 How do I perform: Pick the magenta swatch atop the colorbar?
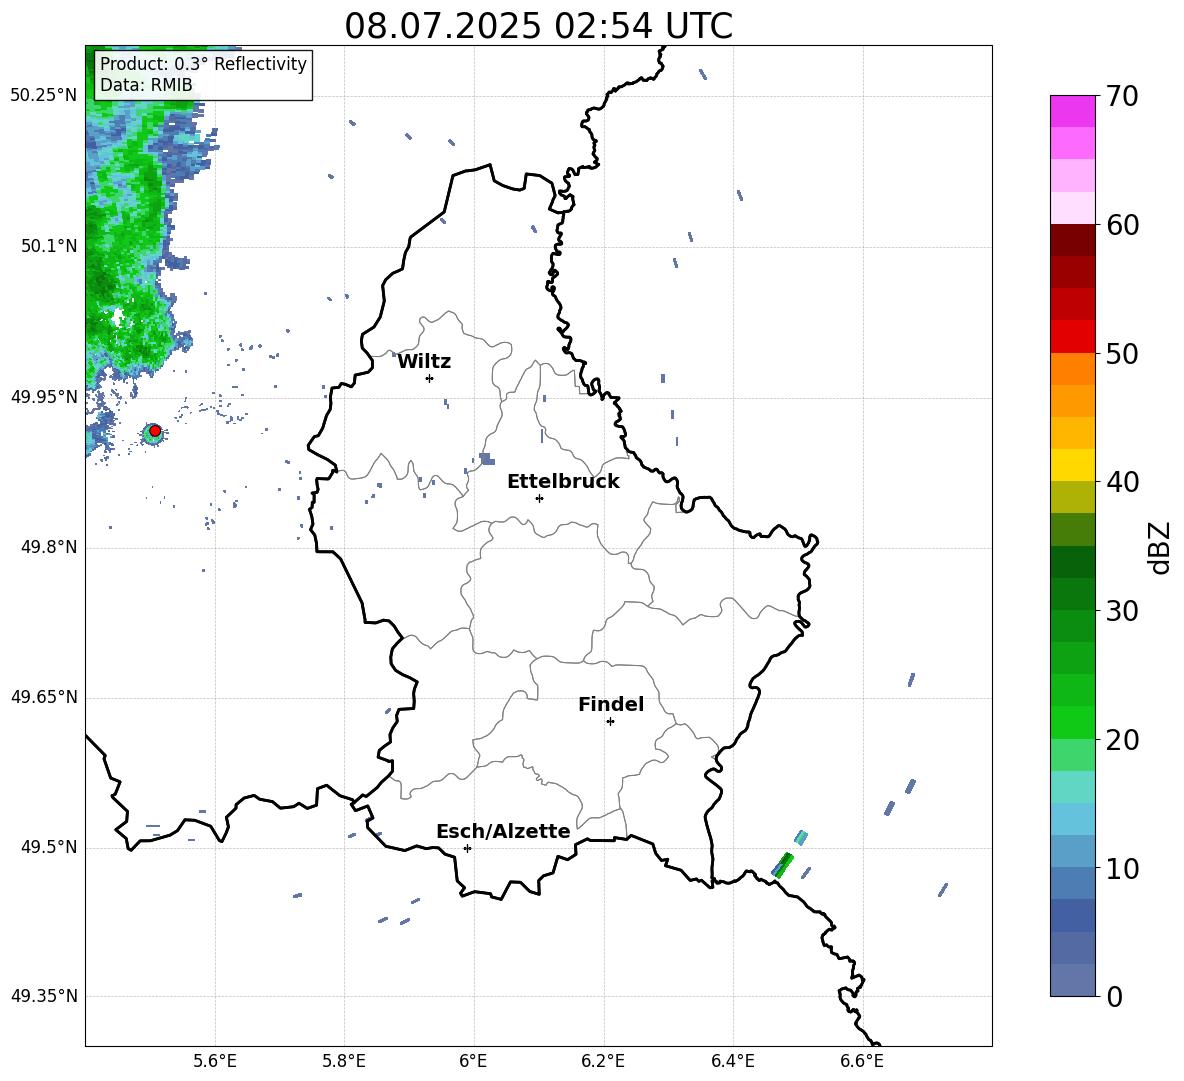(x=1072, y=111)
